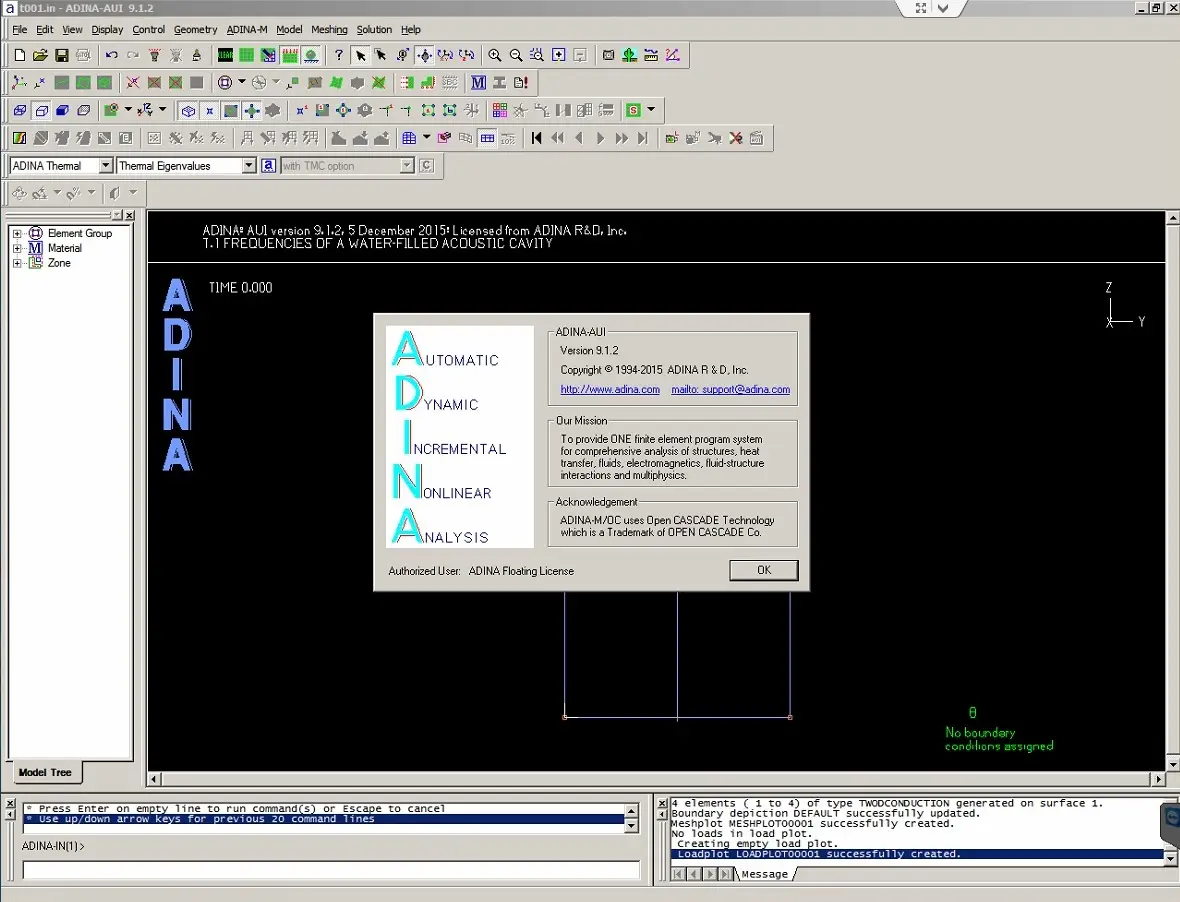Image resolution: width=1180 pixels, height=902 pixels.
Task: Click OK in the About dialog
Action: (764, 570)
